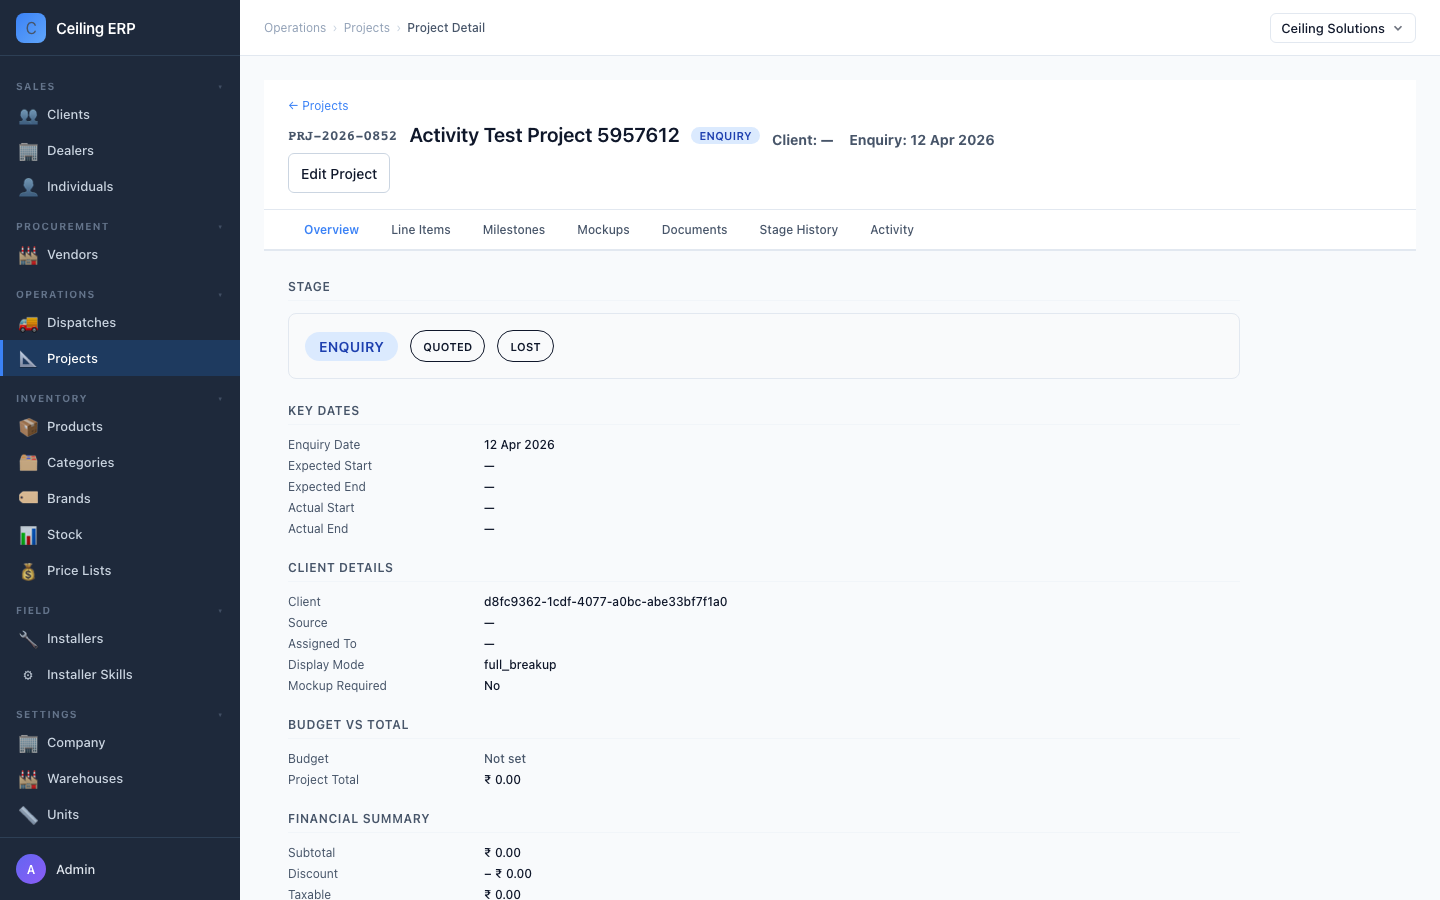Click the Individuals person icon

[x=28, y=187]
